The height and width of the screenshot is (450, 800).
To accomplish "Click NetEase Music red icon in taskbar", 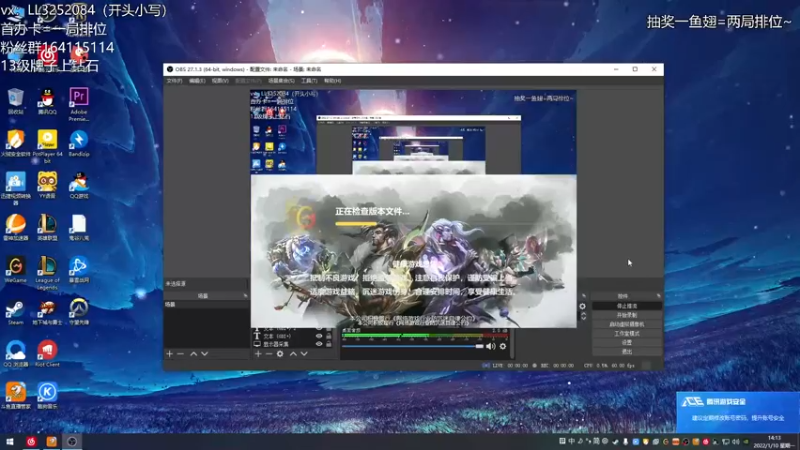I will tap(31, 441).
